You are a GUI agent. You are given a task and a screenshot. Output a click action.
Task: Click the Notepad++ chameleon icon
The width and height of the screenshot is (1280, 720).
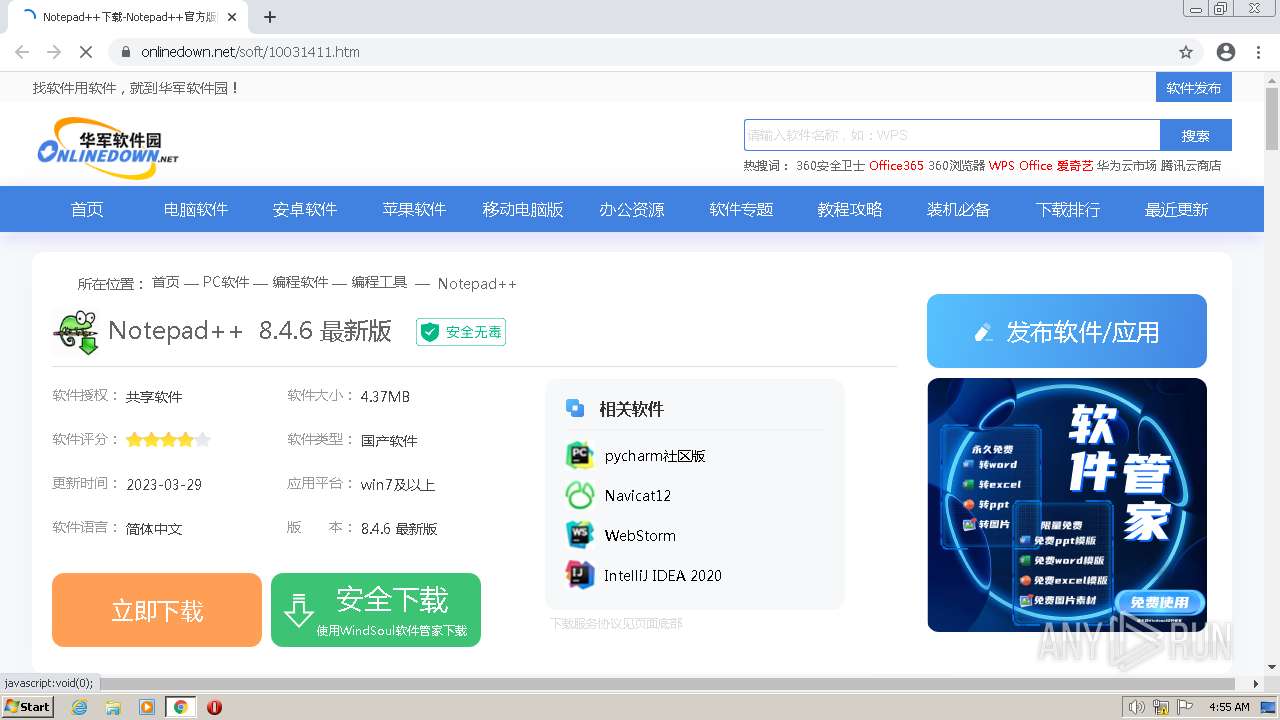click(x=77, y=332)
